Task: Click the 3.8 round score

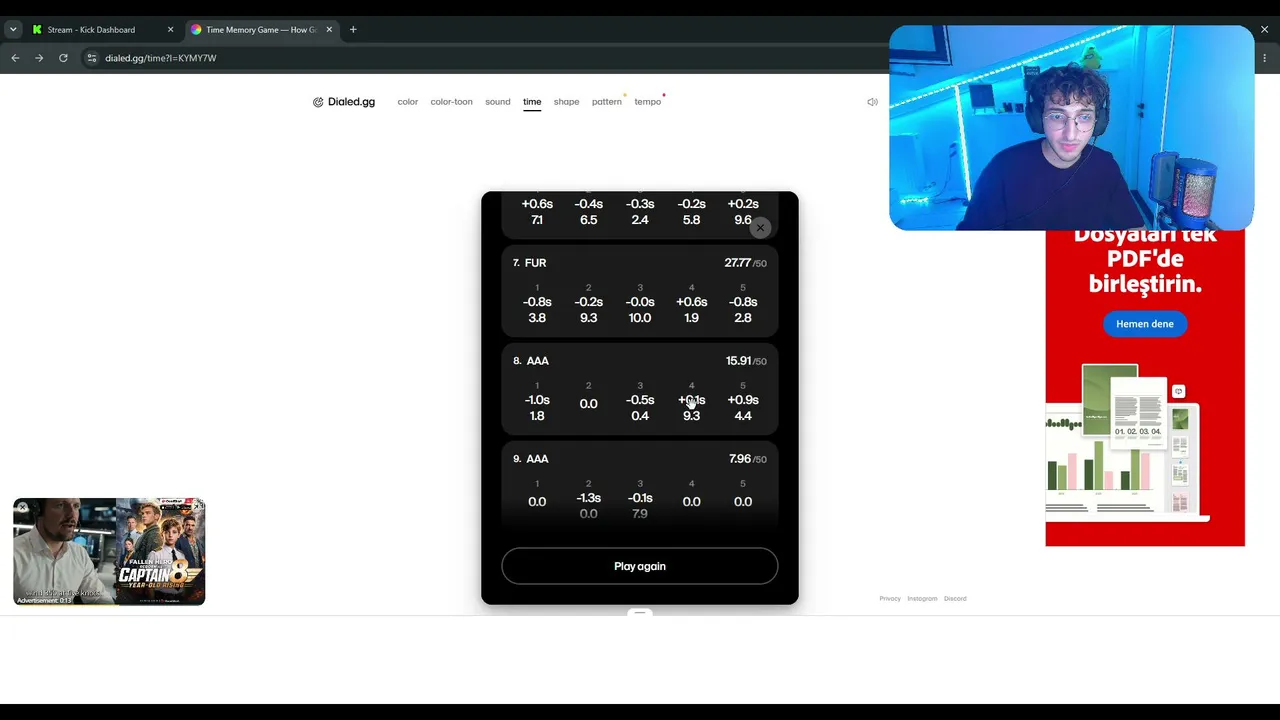Action: pyautogui.click(x=537, y=318)
